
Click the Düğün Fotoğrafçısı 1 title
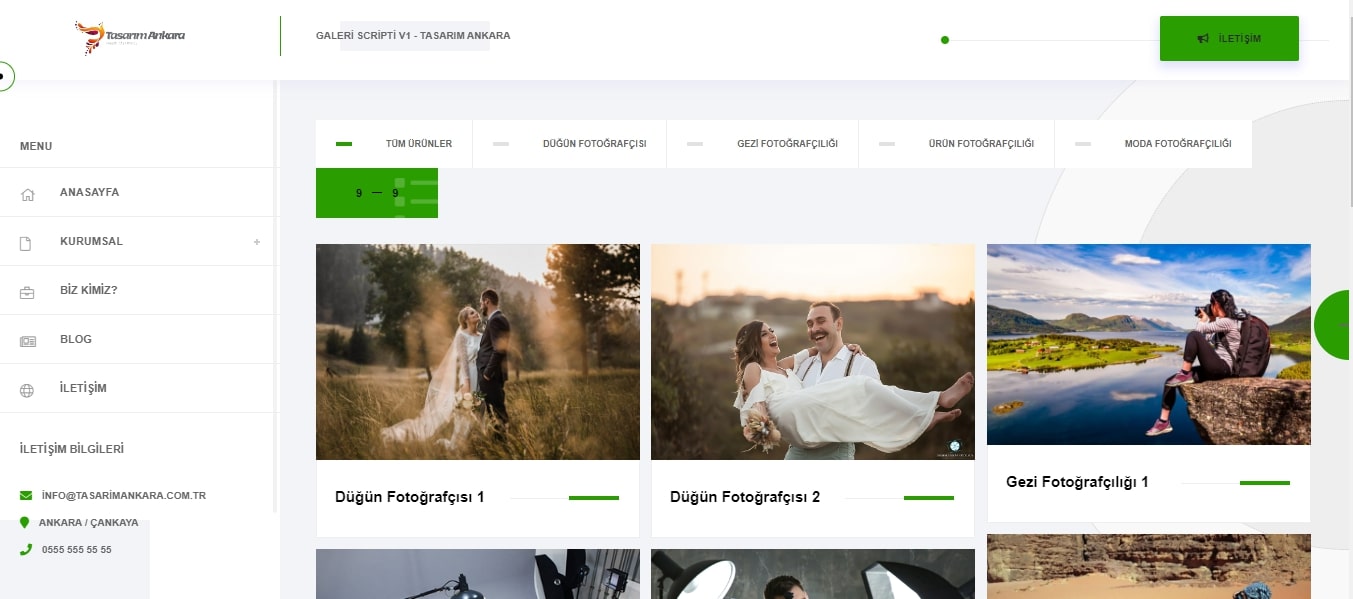(410, 497)
